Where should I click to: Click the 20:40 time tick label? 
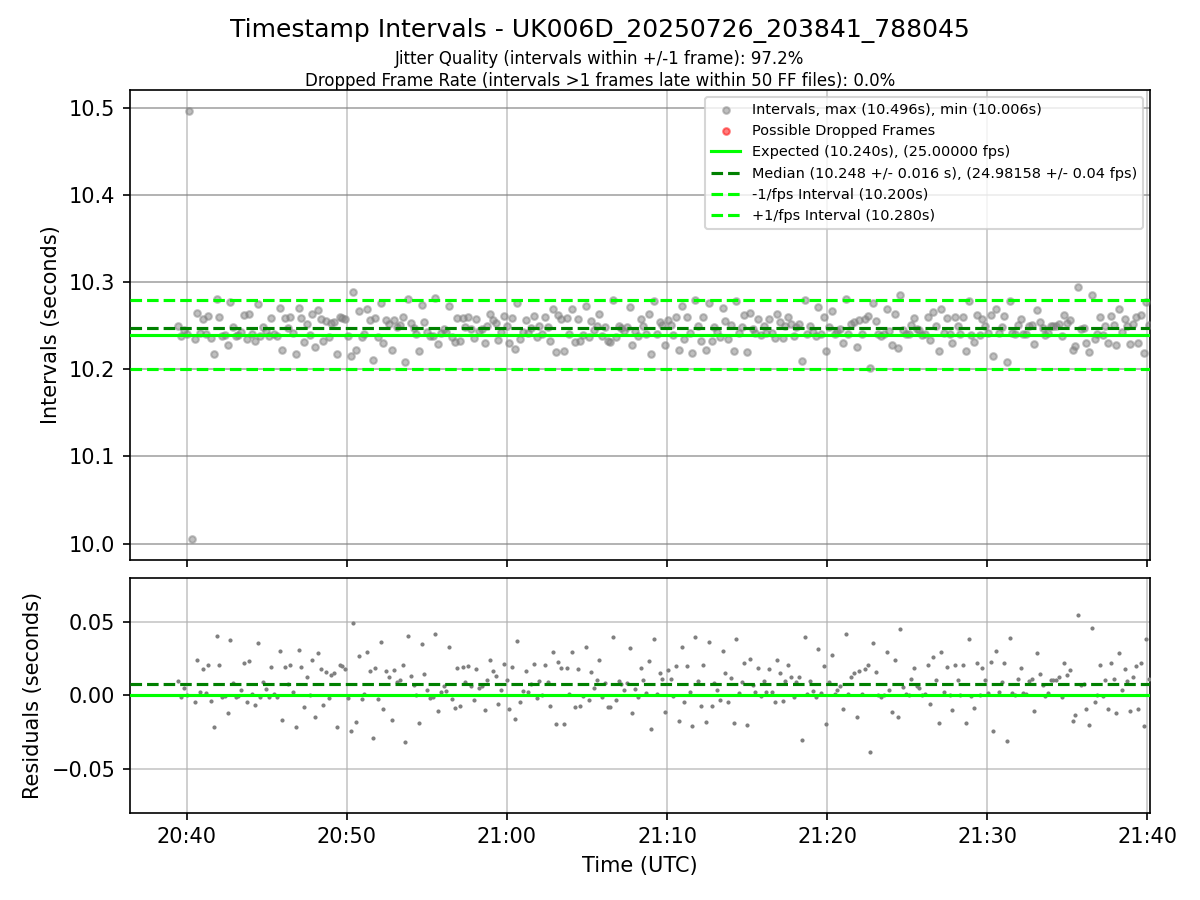click(x=186, y=837)
